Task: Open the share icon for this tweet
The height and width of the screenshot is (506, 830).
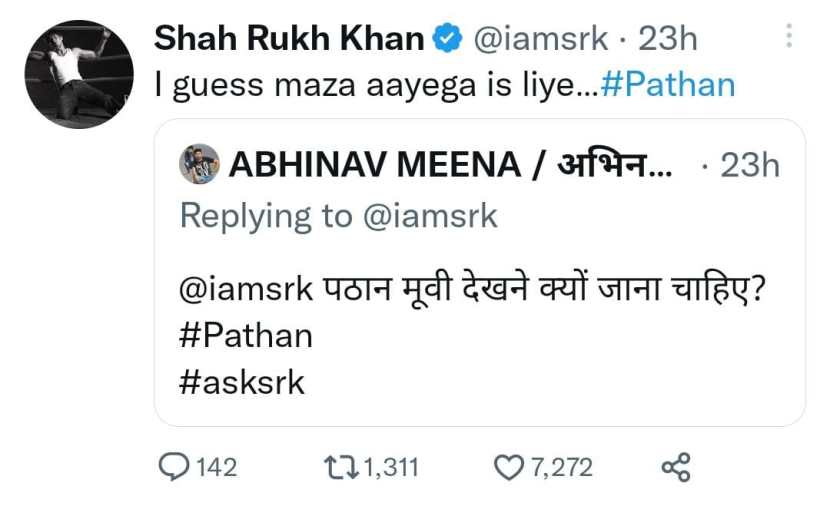Action: 676,466
